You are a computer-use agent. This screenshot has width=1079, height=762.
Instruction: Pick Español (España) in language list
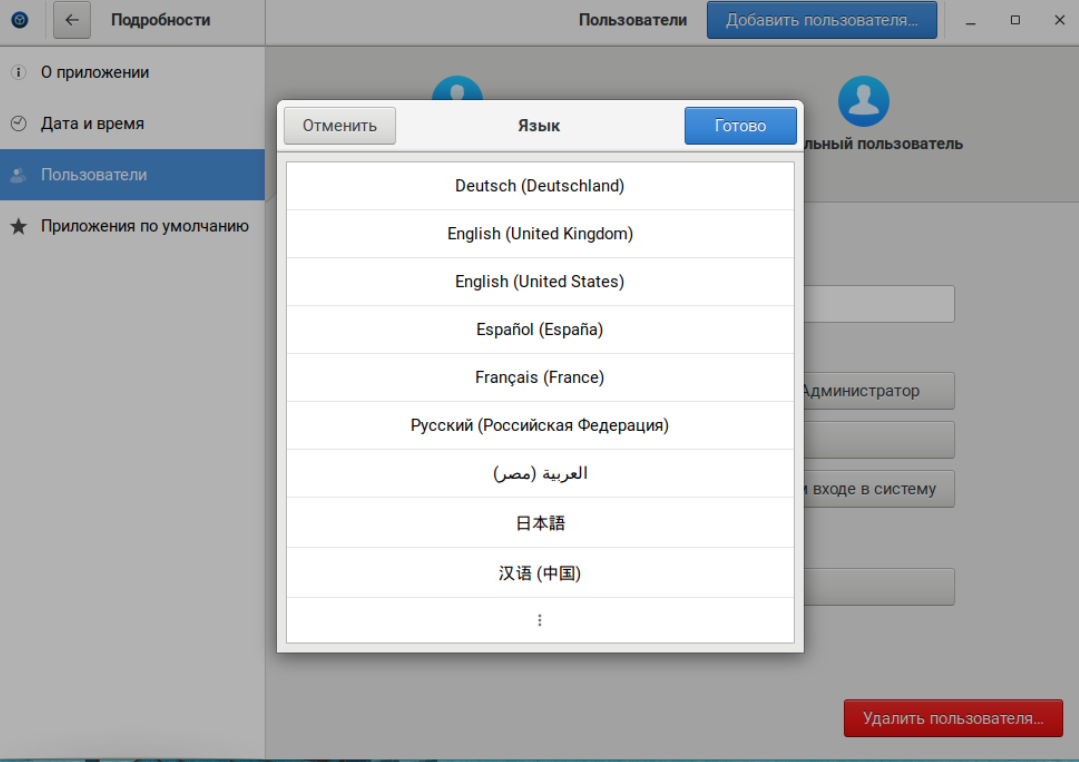[x=540, y=330]
